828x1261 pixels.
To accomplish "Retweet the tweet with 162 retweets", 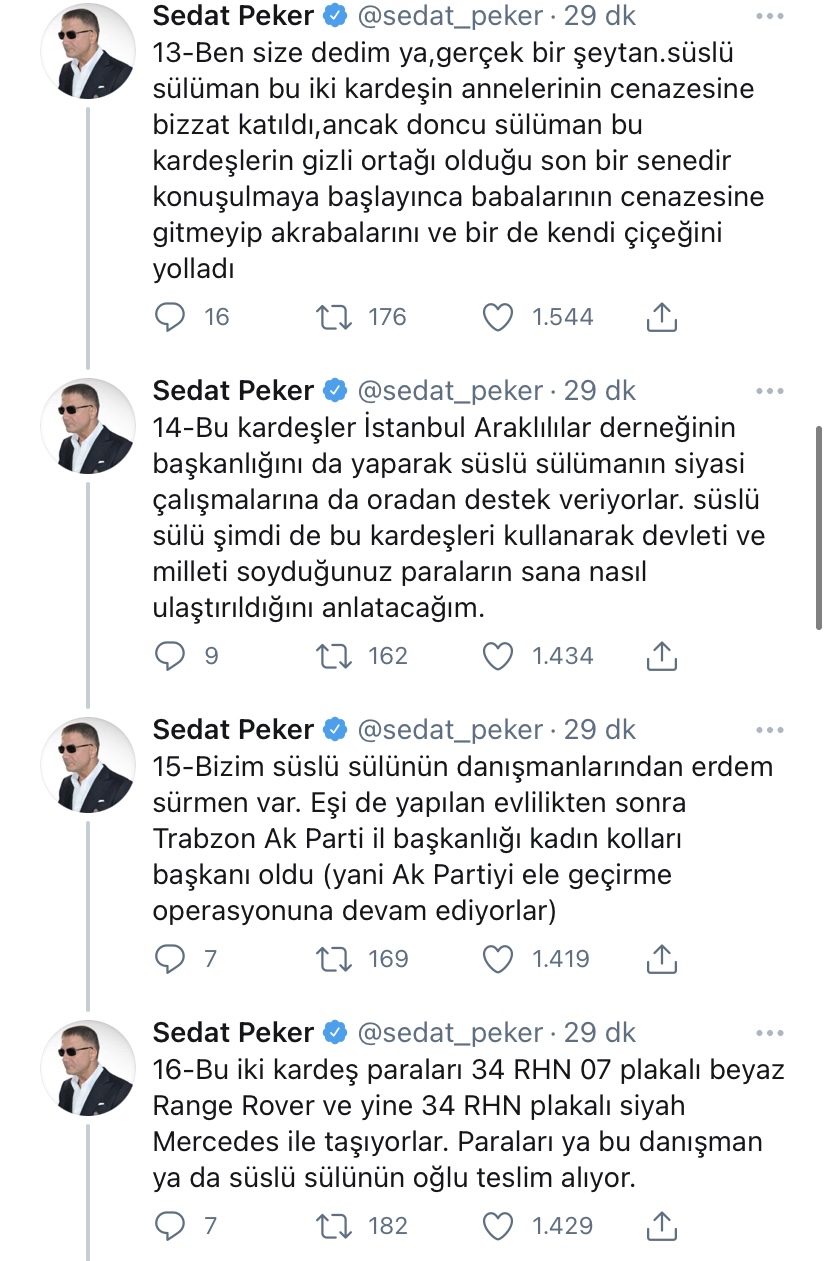I will pyautogui.click(x=333, y=656).
